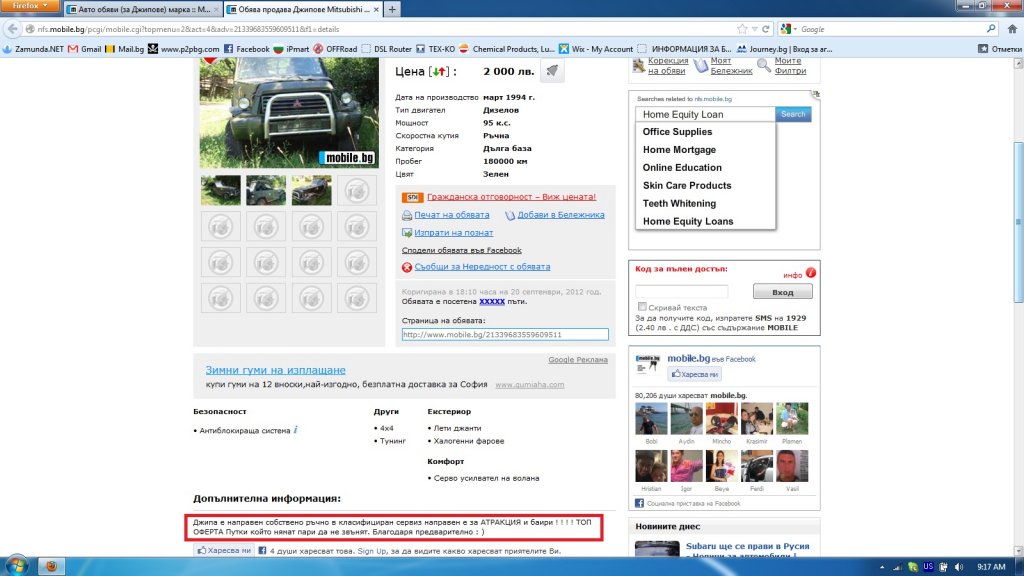Viewport: 1024px width, 576px height.
Task: Click the red инфо icon
Action: [x=810, y=273]
